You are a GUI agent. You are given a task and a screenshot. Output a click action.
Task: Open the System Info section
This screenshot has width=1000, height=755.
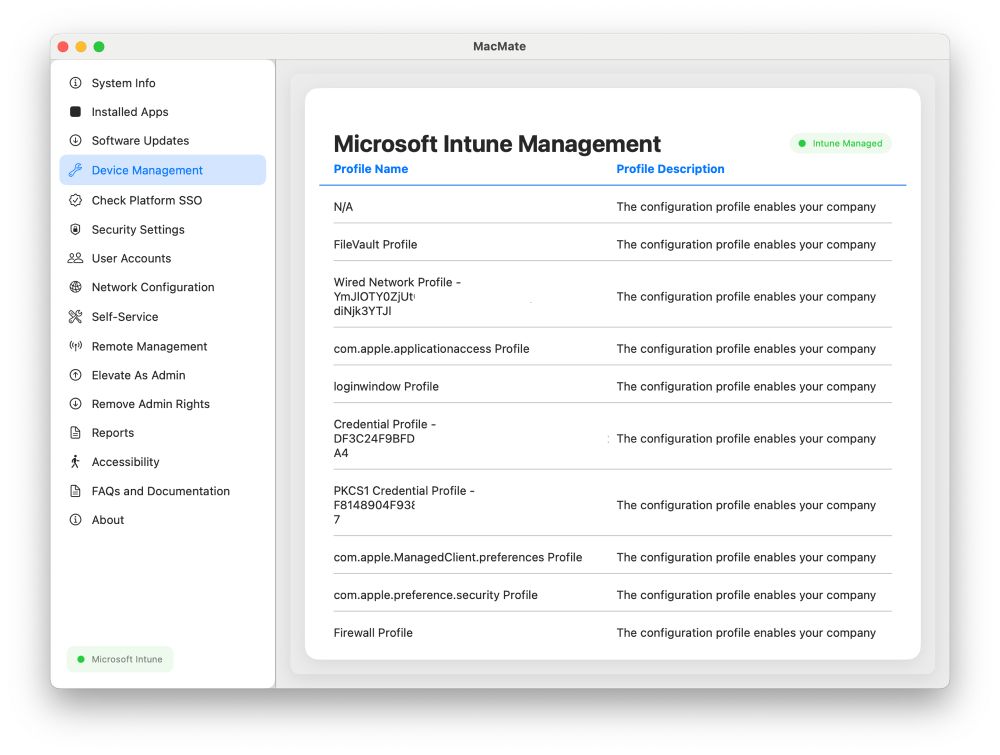163,83
